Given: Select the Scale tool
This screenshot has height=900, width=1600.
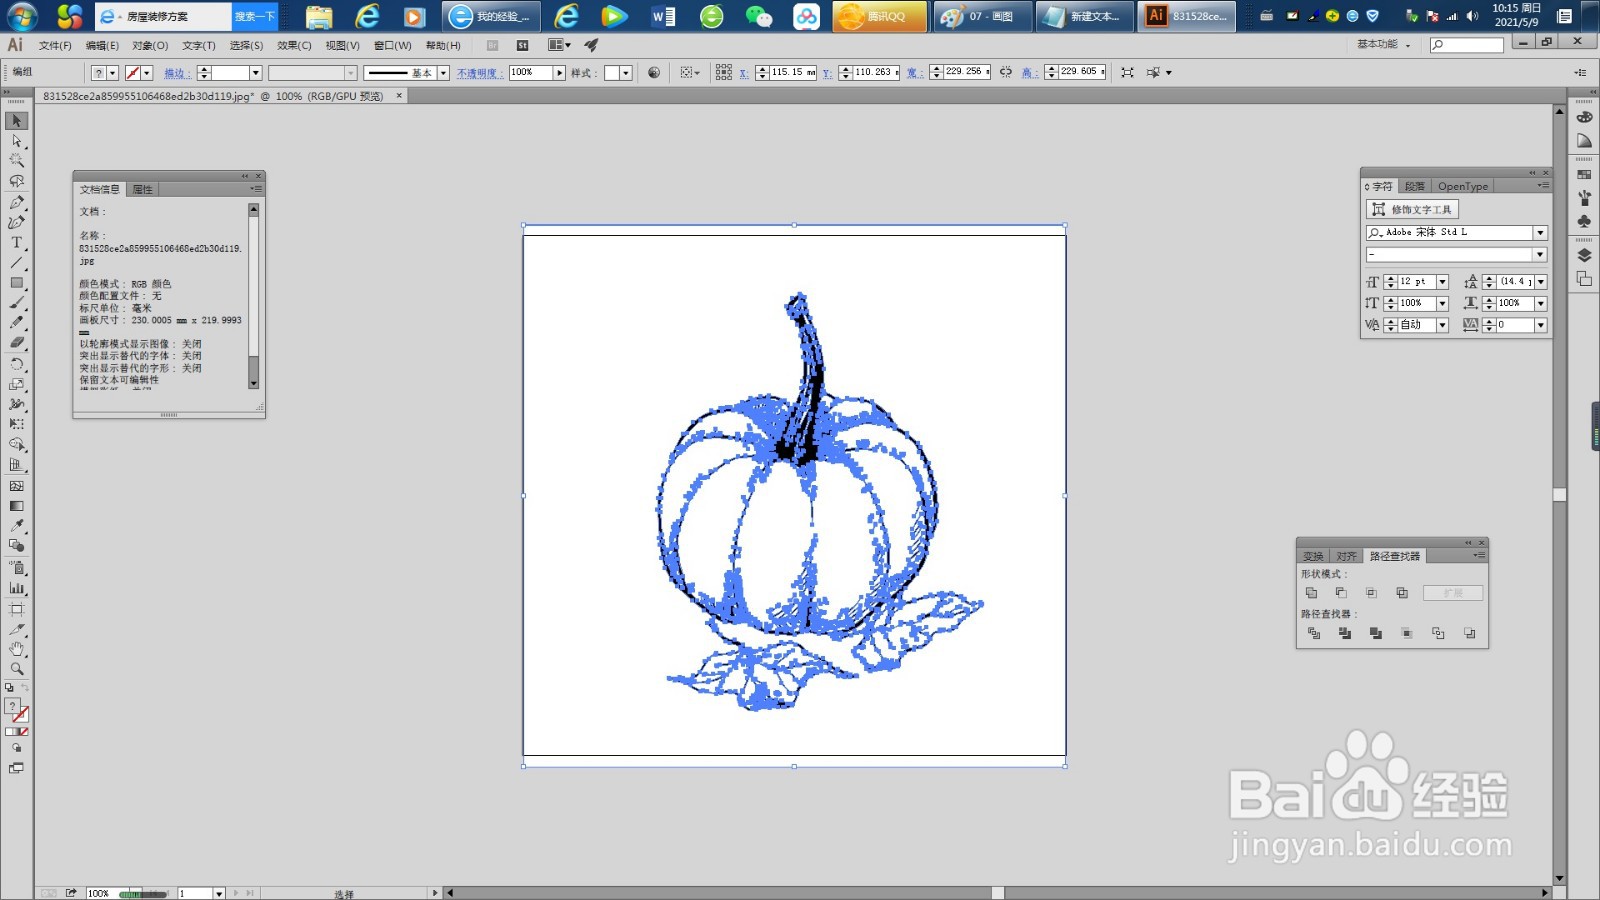Looking at the screenshot, I should pos(16,384).
